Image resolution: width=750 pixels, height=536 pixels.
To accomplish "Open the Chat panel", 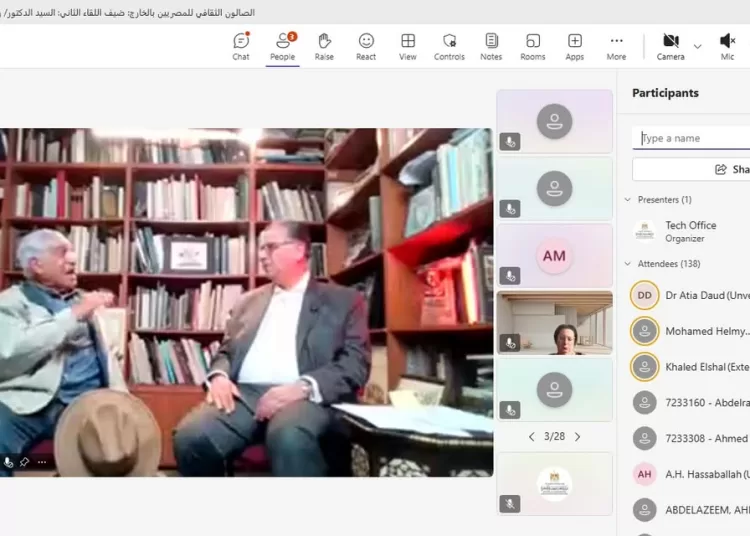I will [x=241, y=46].
